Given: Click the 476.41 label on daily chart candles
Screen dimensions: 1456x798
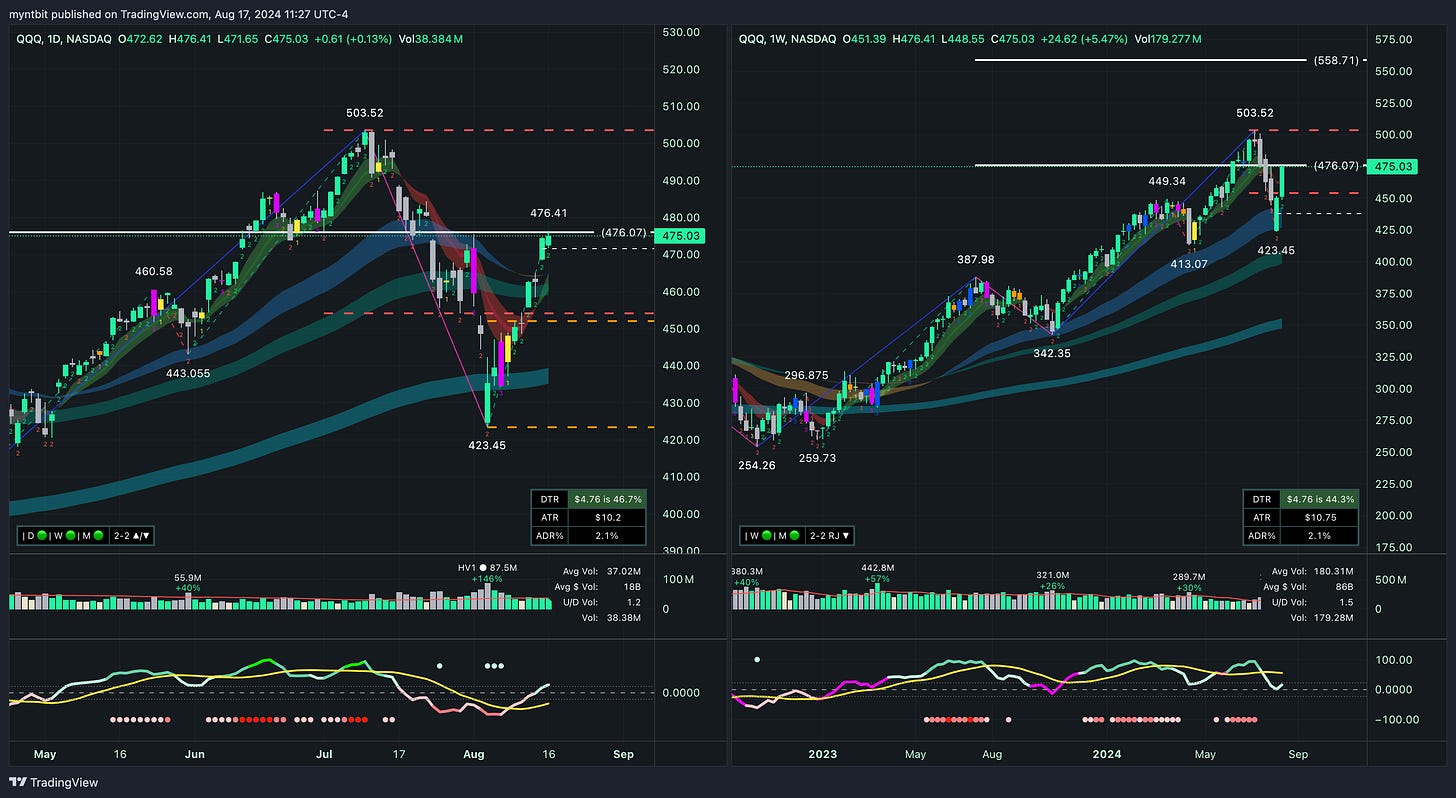Looking at the screenshot, I should point(549,213).
